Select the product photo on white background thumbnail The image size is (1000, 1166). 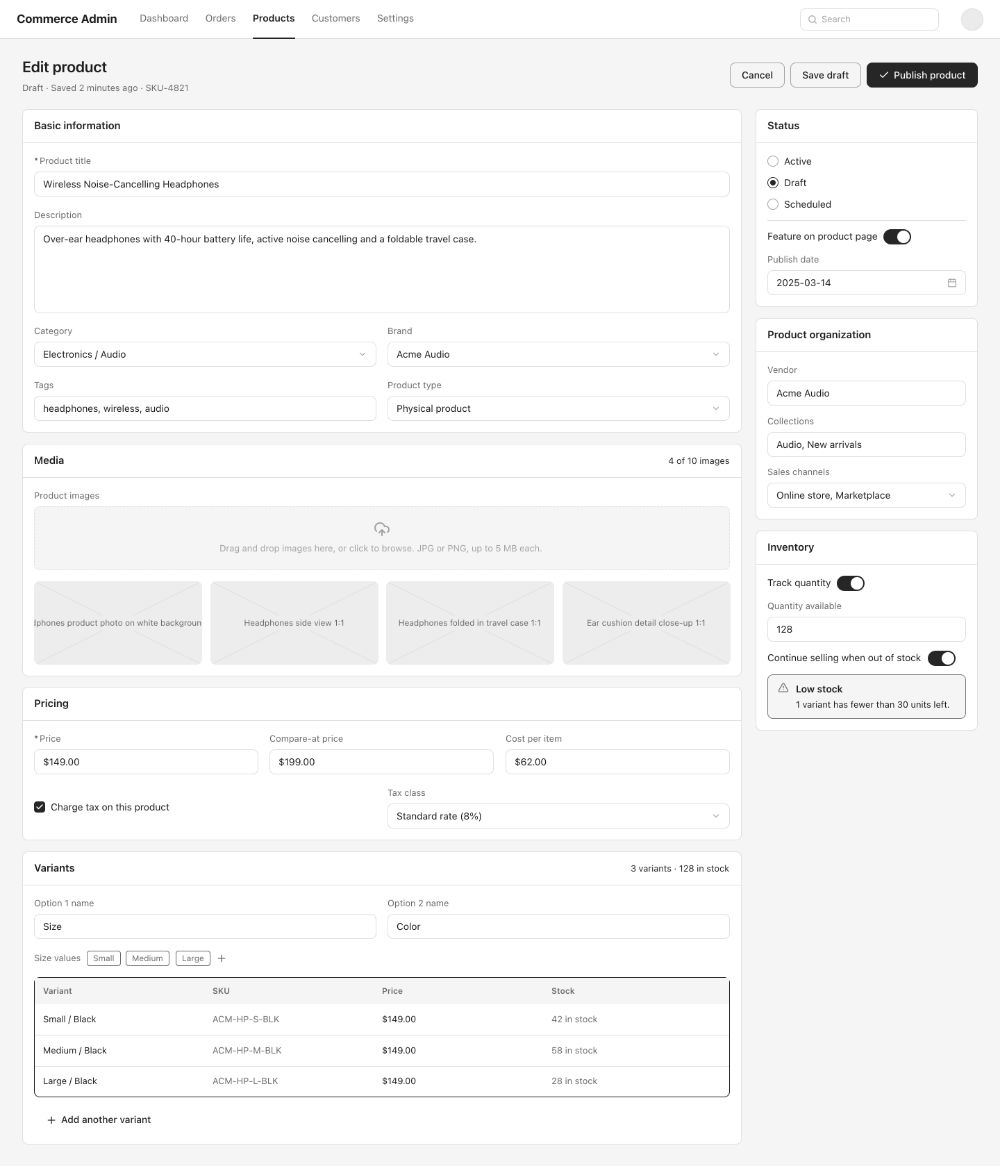pyautogui.click(x=117, y=623)
